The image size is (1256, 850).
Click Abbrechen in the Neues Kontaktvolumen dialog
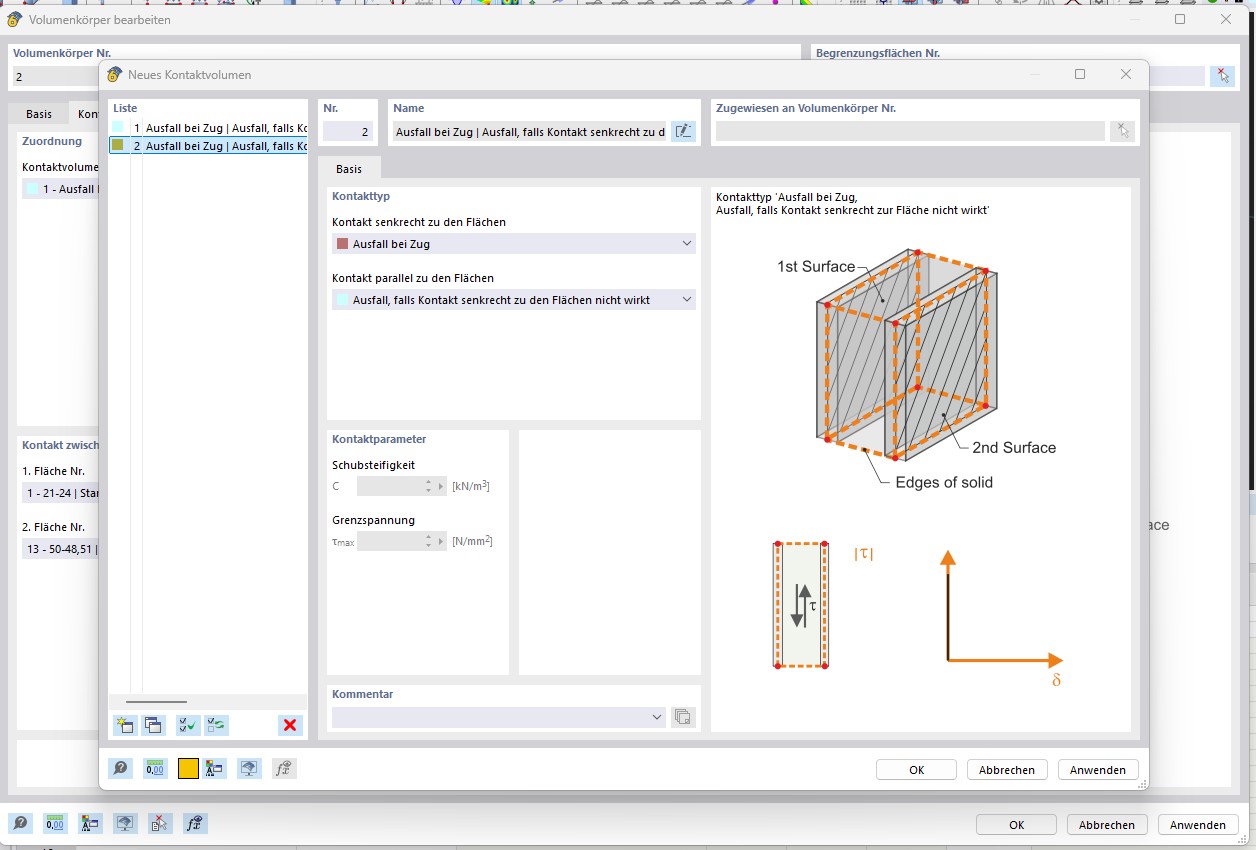coord(1007,770)
